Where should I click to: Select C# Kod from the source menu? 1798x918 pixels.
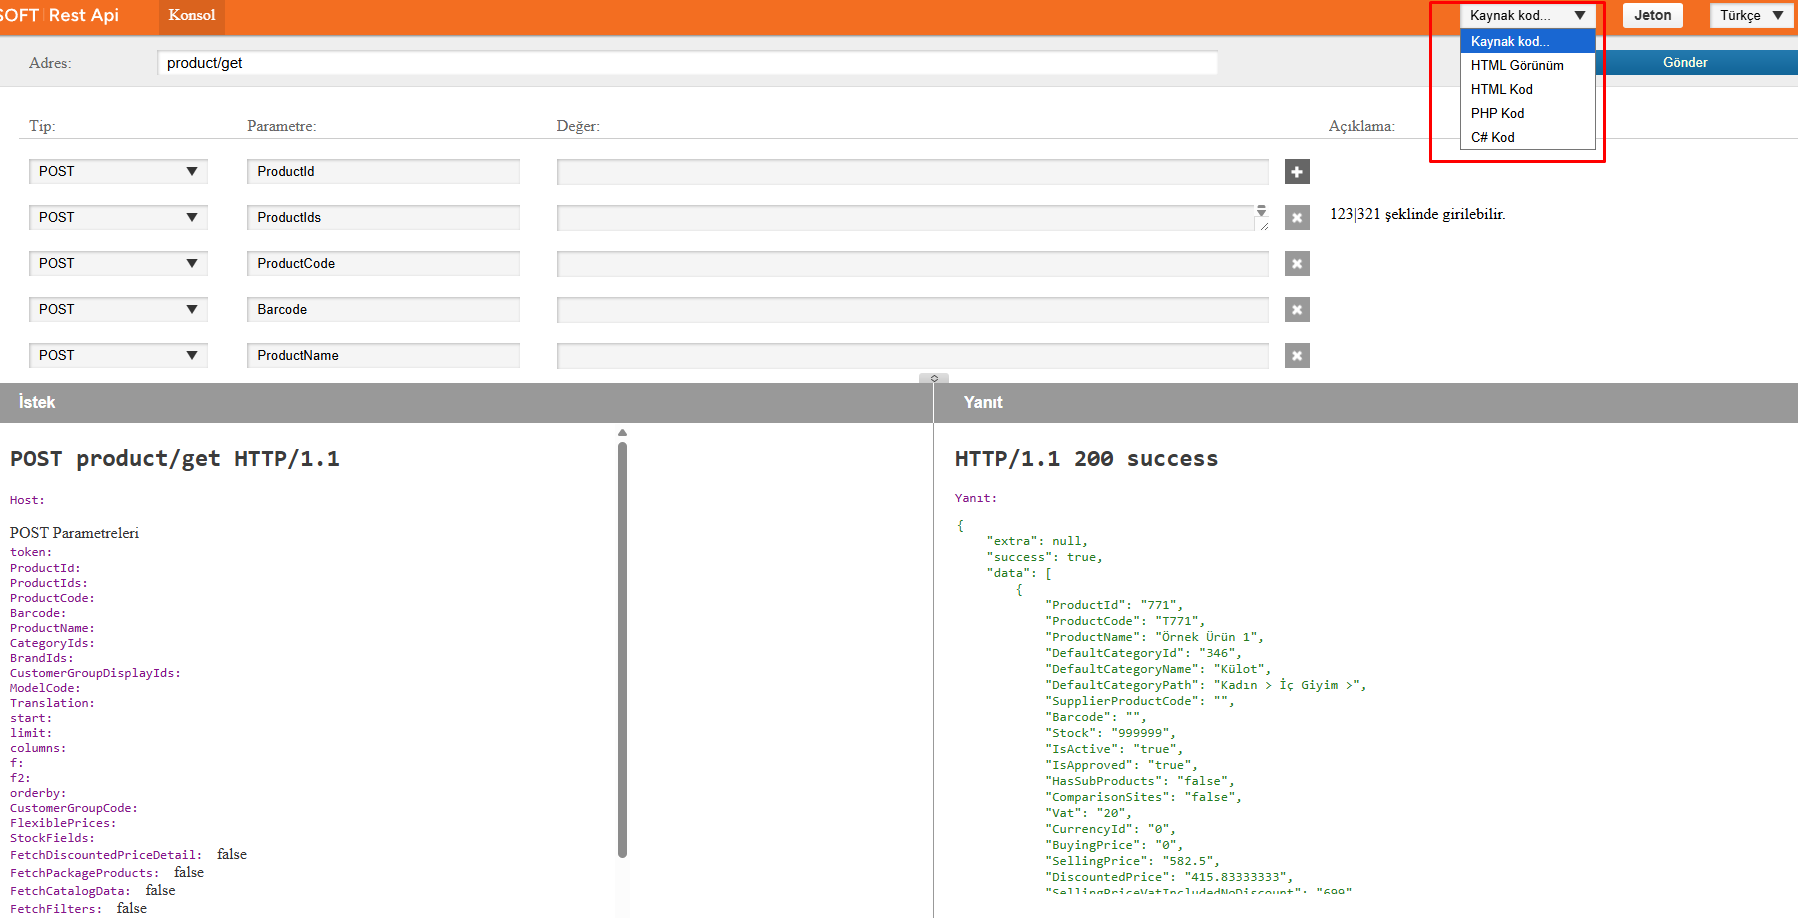coord(1492,137)
